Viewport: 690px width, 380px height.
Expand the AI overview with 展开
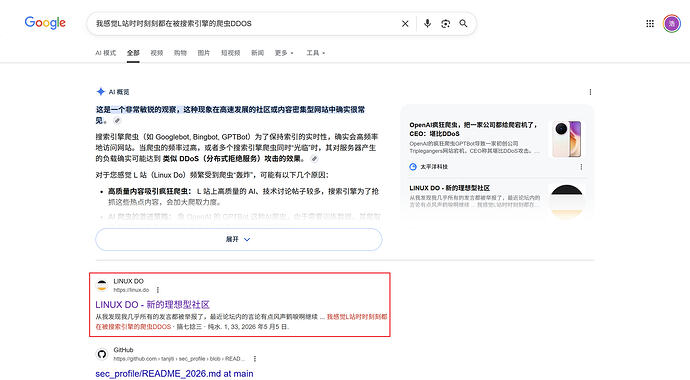coord(239,239)
